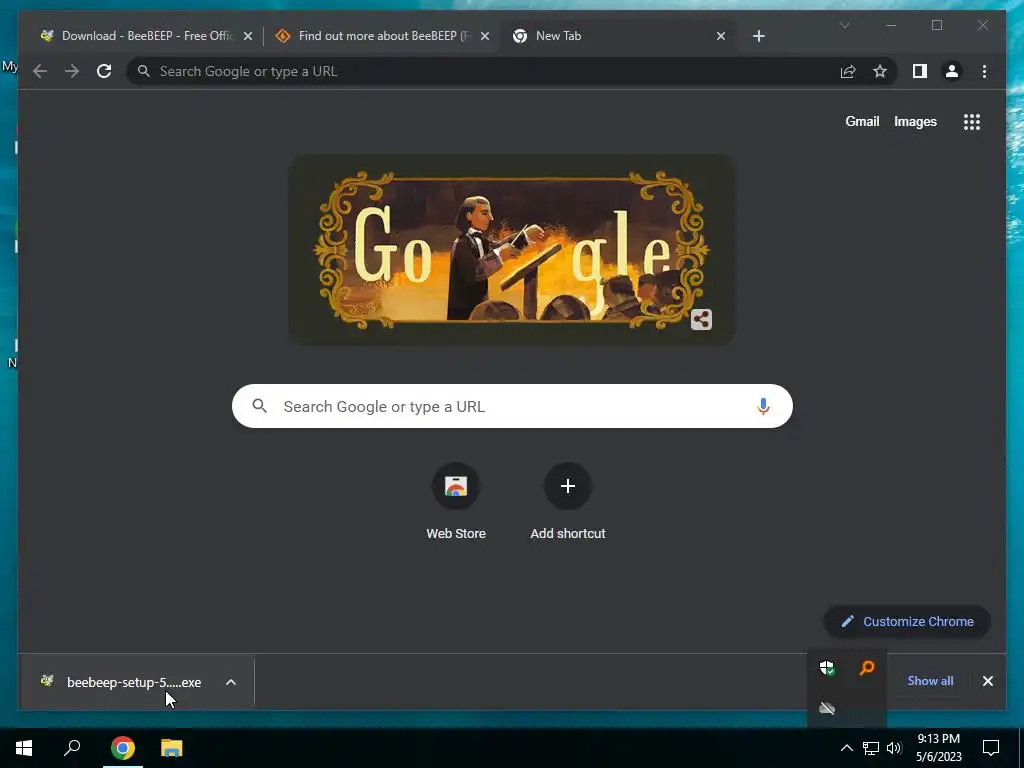Expand the beebeep-setup download options

231,682
